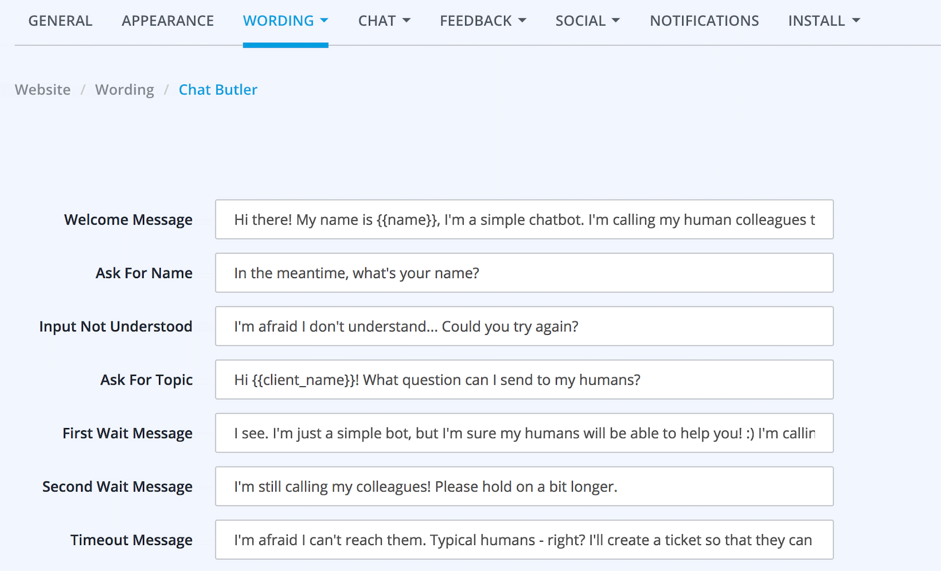Image resolution: width=941 pixels, height=571 pixels.
Task: Select the Ask For Topic label
Action: point(146,380)
